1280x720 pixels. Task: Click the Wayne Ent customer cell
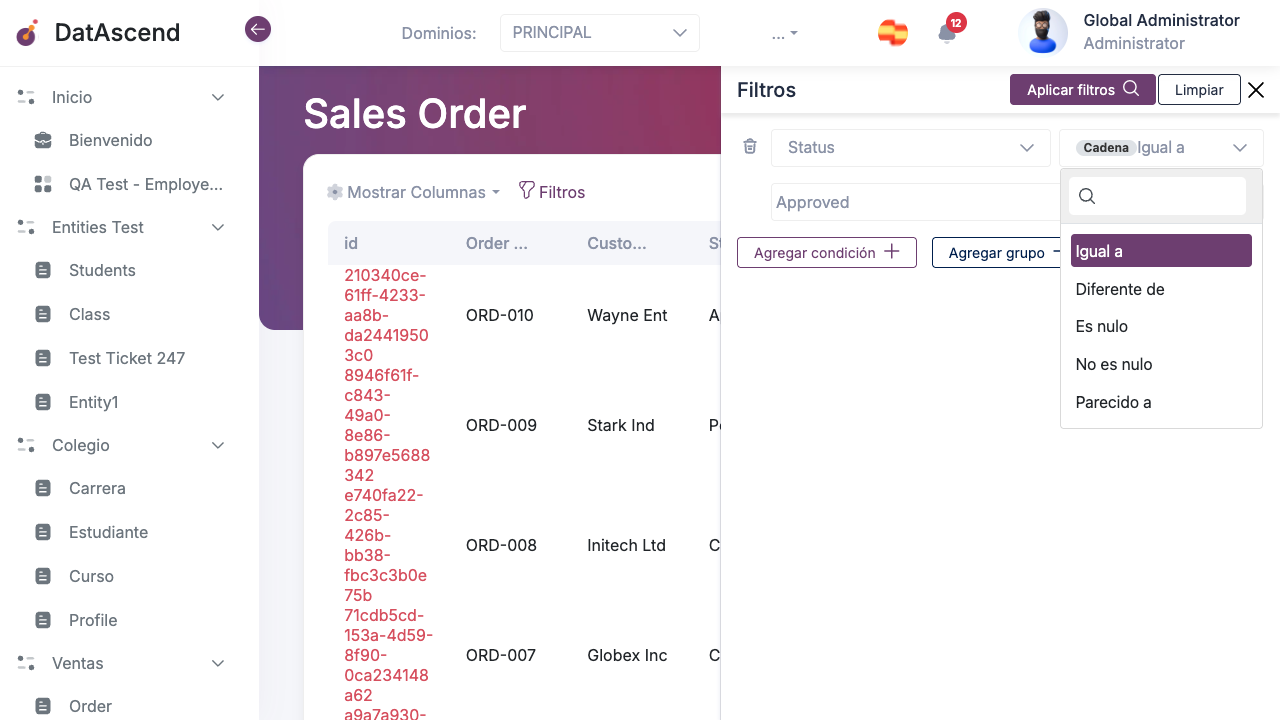pyautogui.click(x=627, y=315)
